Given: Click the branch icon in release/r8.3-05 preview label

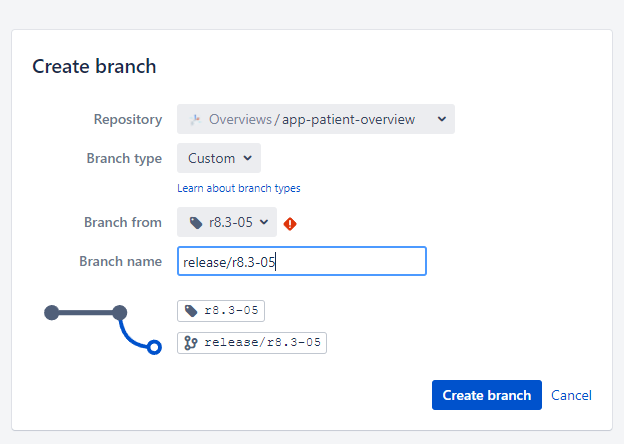Looking at the screenshot, I should click(x=191, y=343).
